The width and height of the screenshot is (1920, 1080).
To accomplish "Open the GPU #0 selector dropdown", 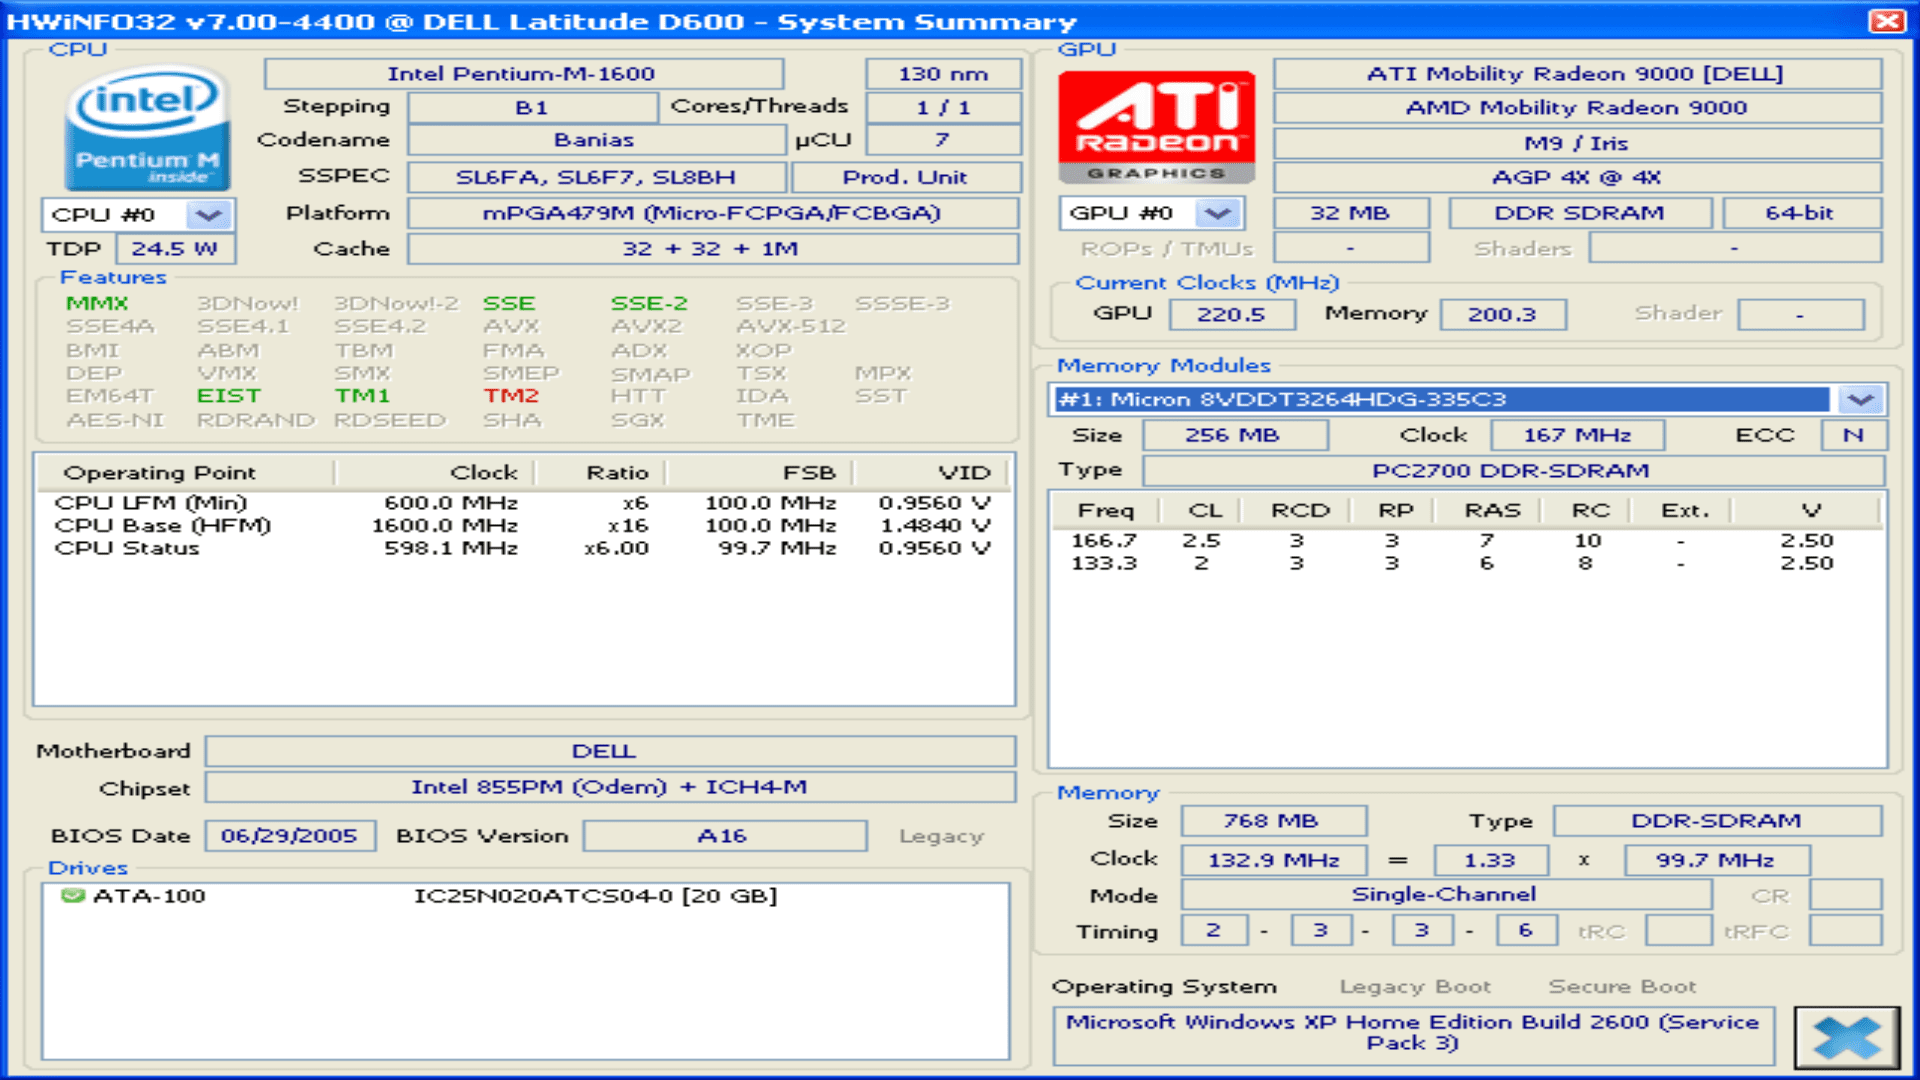I will (x=1218, y=213).
